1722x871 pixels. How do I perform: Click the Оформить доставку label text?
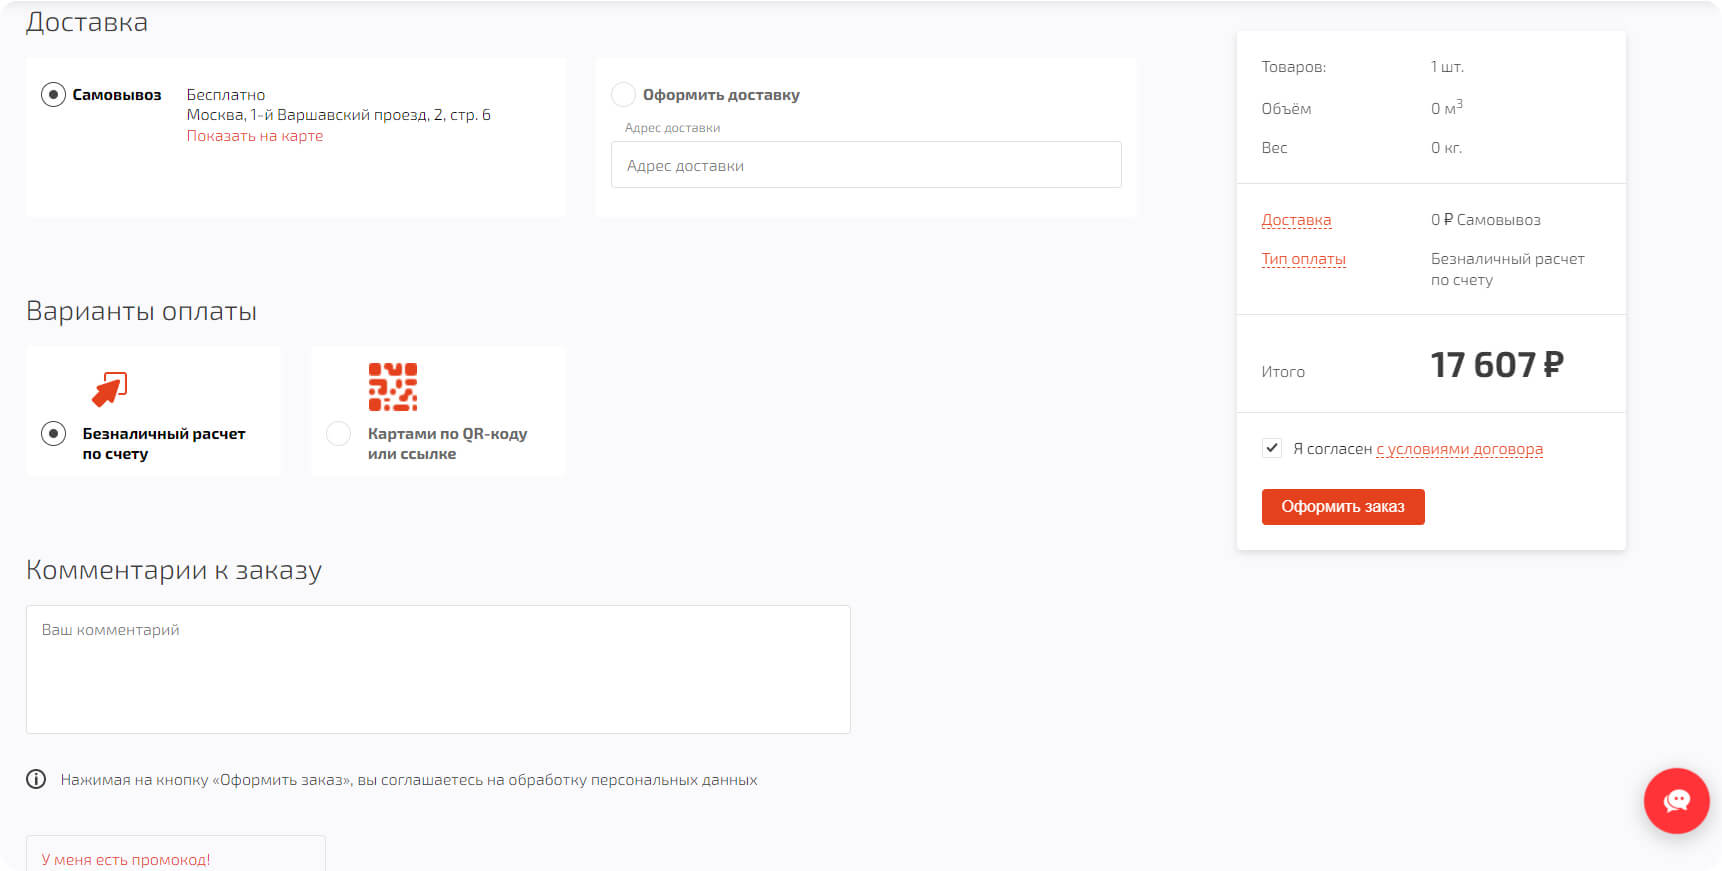click(x=721, y=95)
